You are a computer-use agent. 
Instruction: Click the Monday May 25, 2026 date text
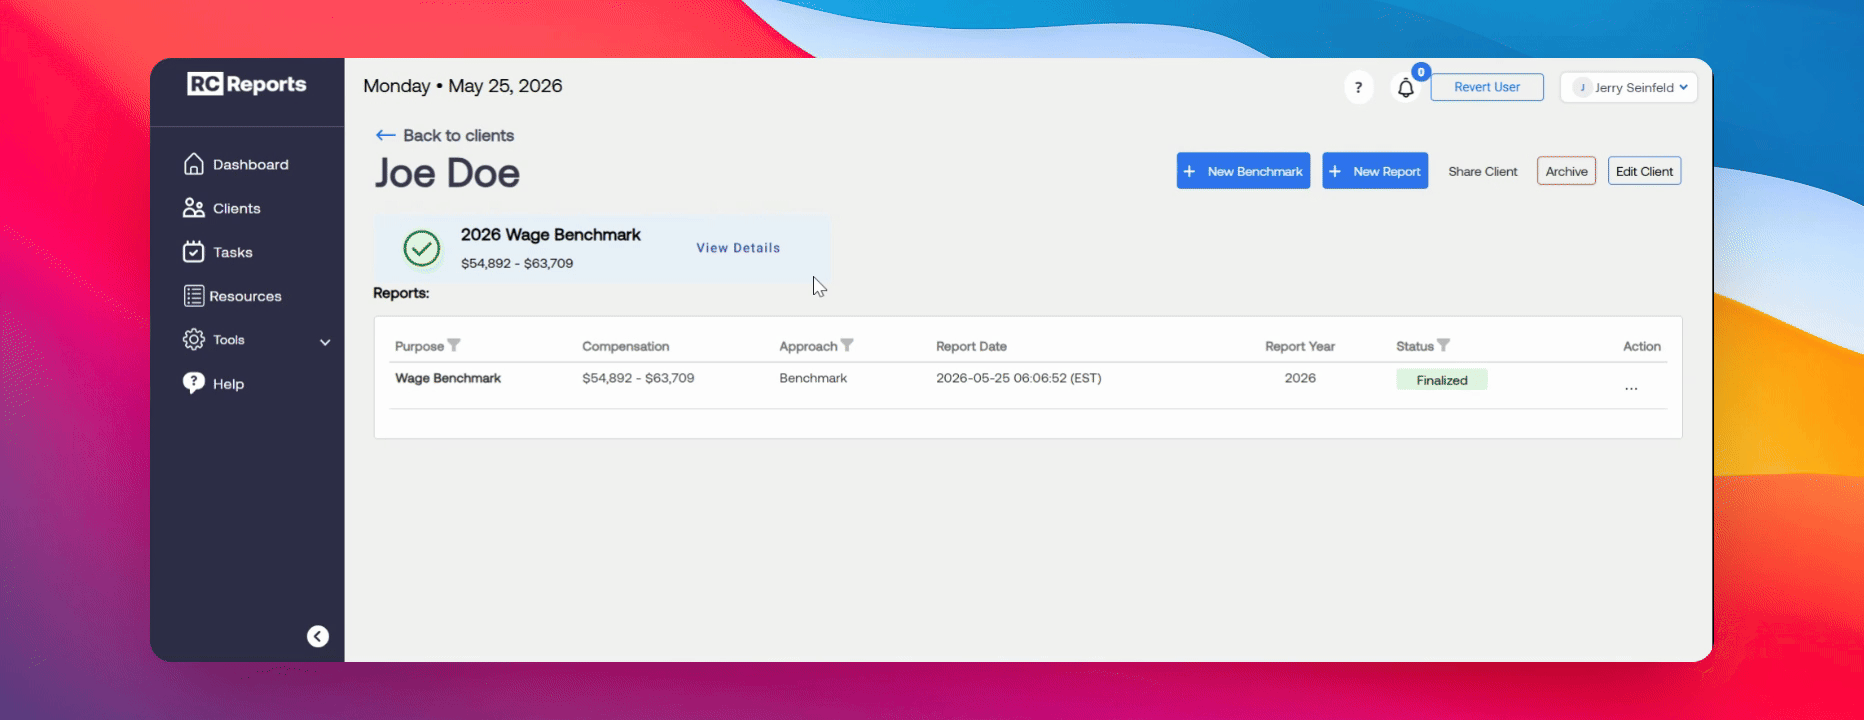coord(463,86)
